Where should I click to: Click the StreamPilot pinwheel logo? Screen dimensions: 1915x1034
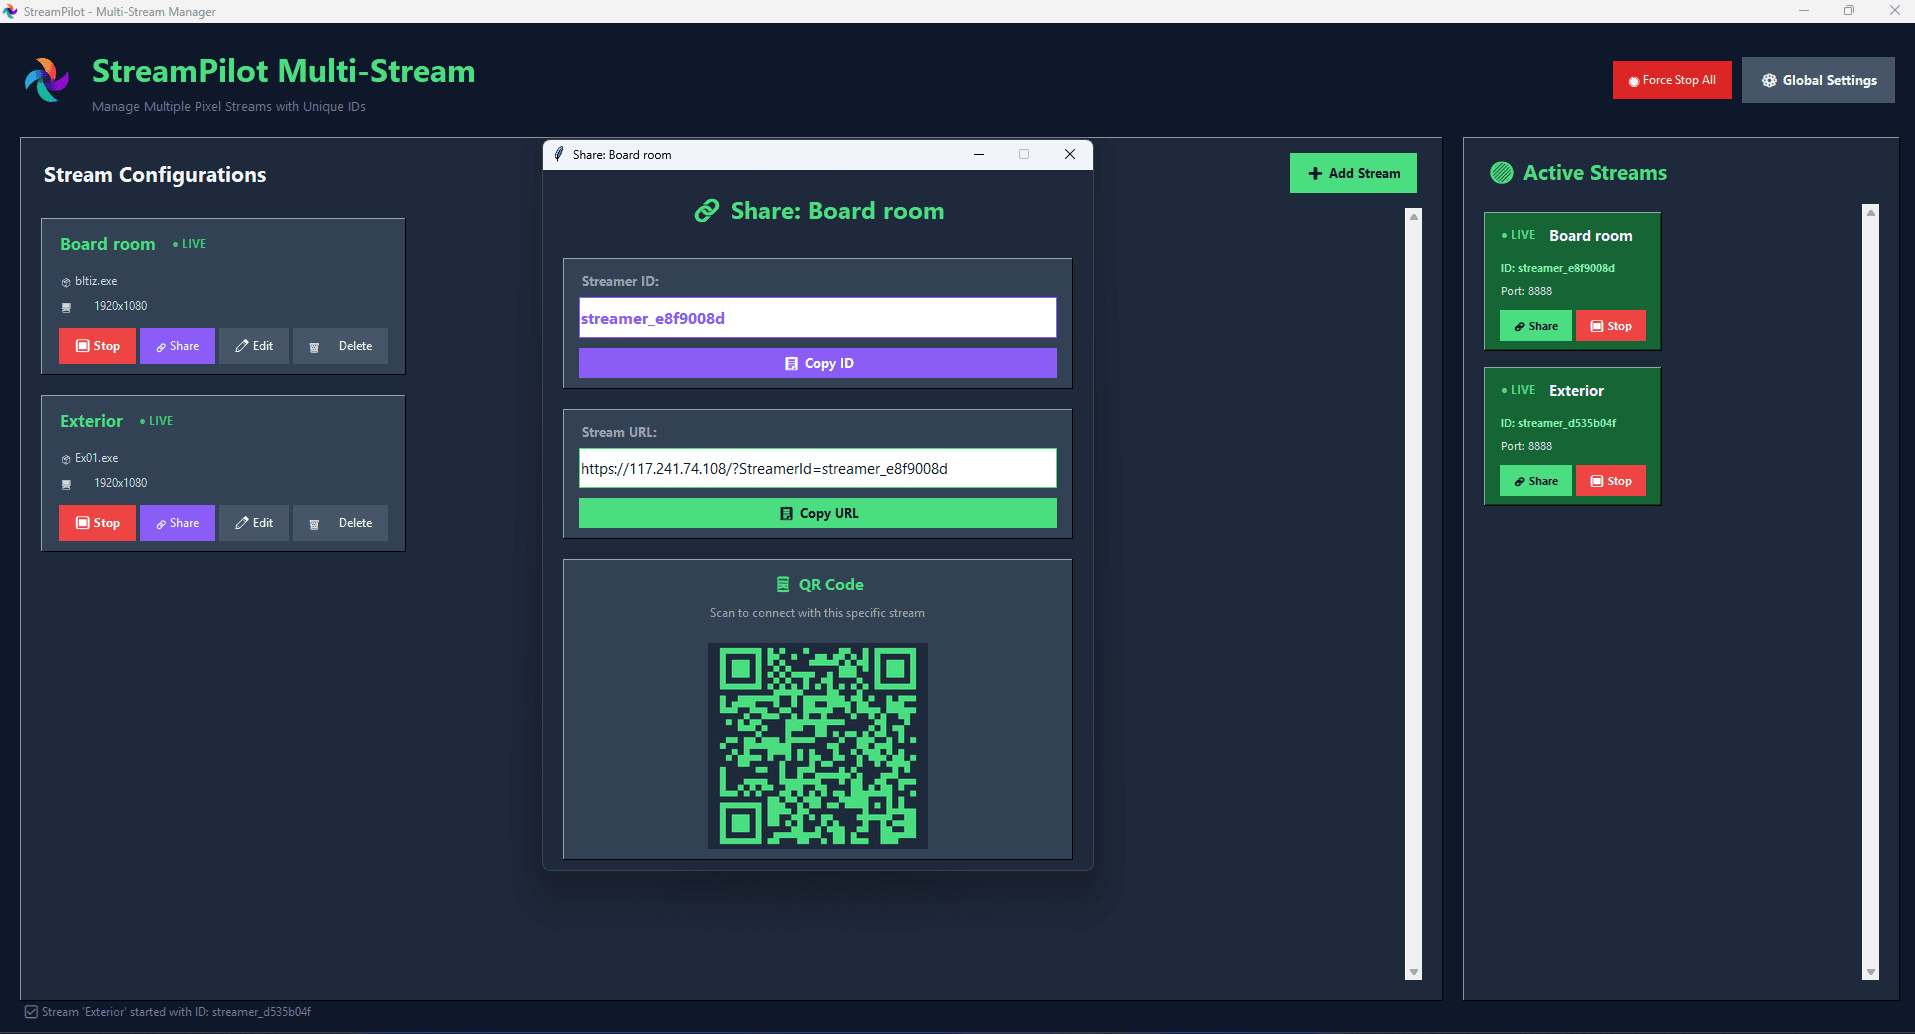pyautogui.click(x=47, y=80)
